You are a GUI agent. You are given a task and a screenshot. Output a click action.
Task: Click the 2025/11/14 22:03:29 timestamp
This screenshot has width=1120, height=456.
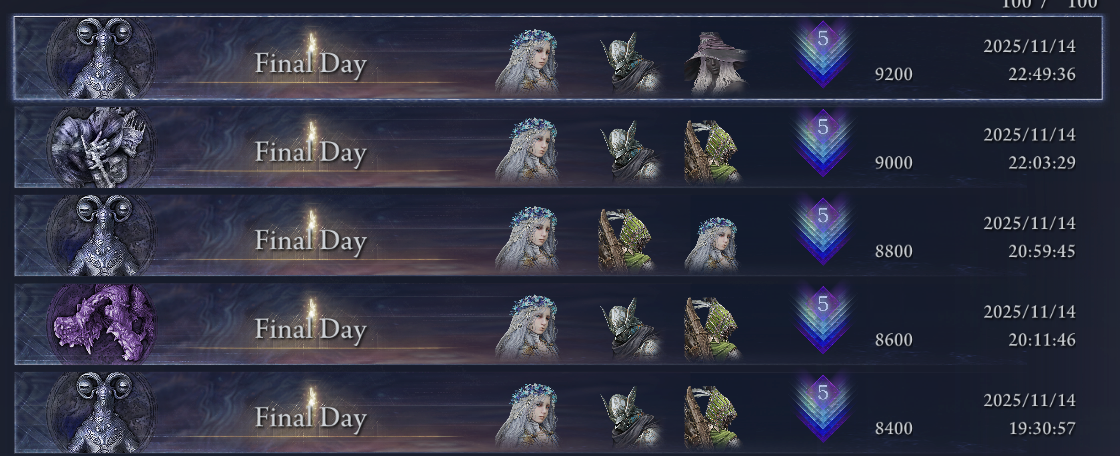click(x=1029, y=149)
